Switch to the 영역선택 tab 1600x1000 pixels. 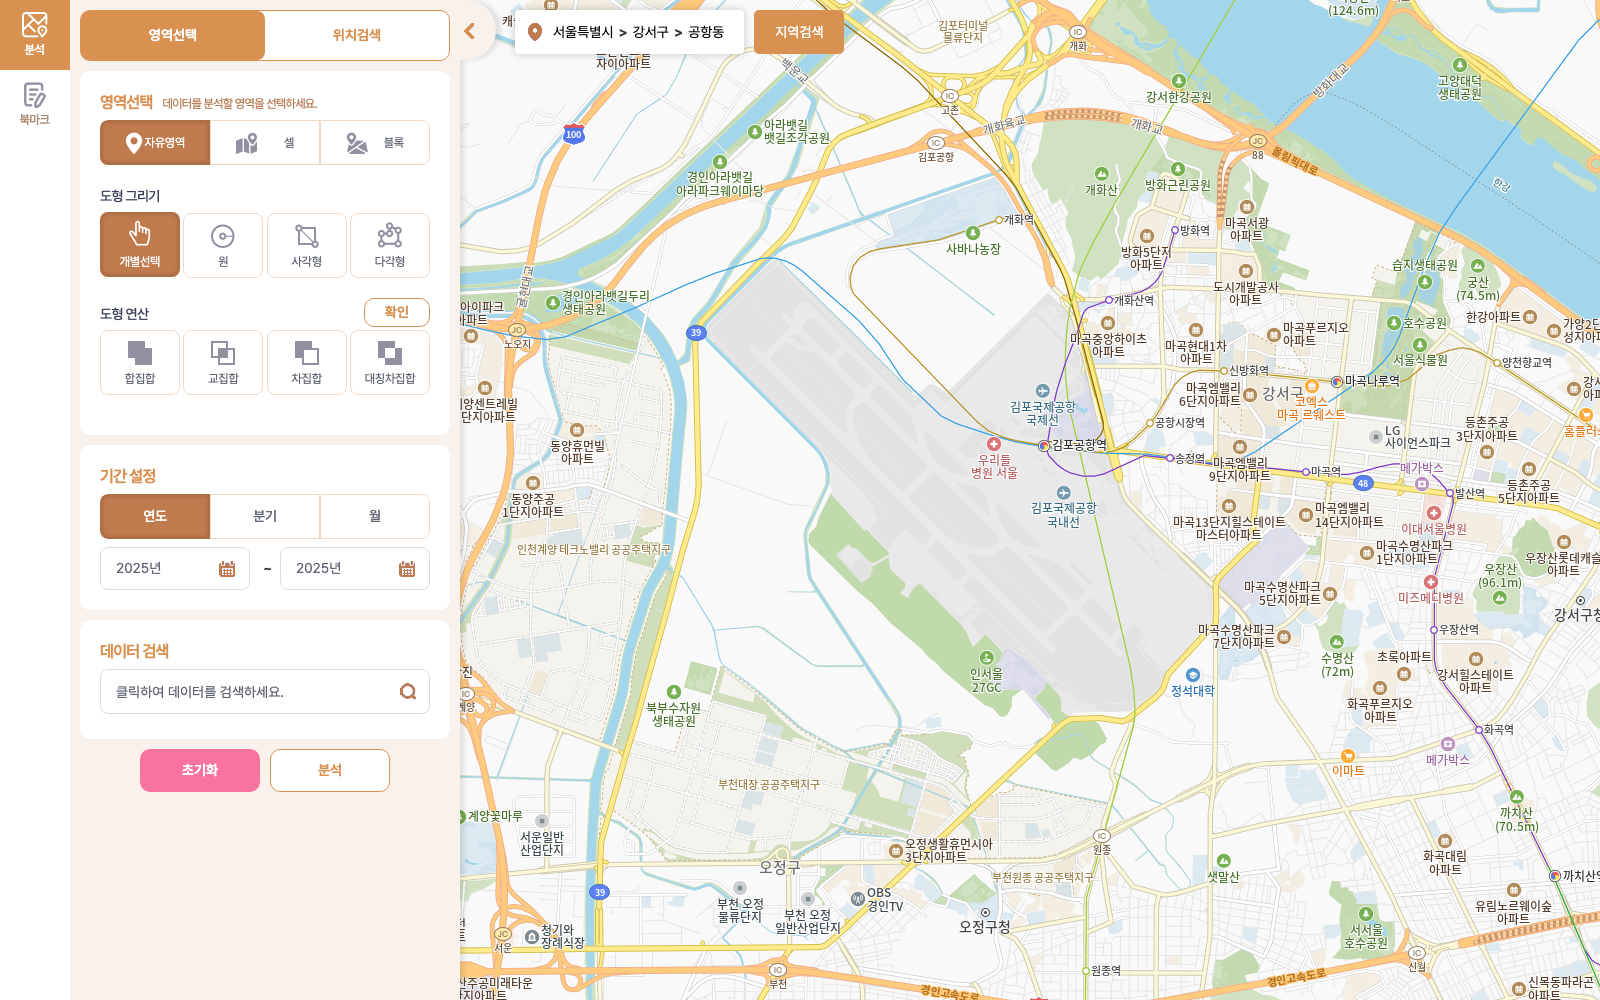point(172,35)
